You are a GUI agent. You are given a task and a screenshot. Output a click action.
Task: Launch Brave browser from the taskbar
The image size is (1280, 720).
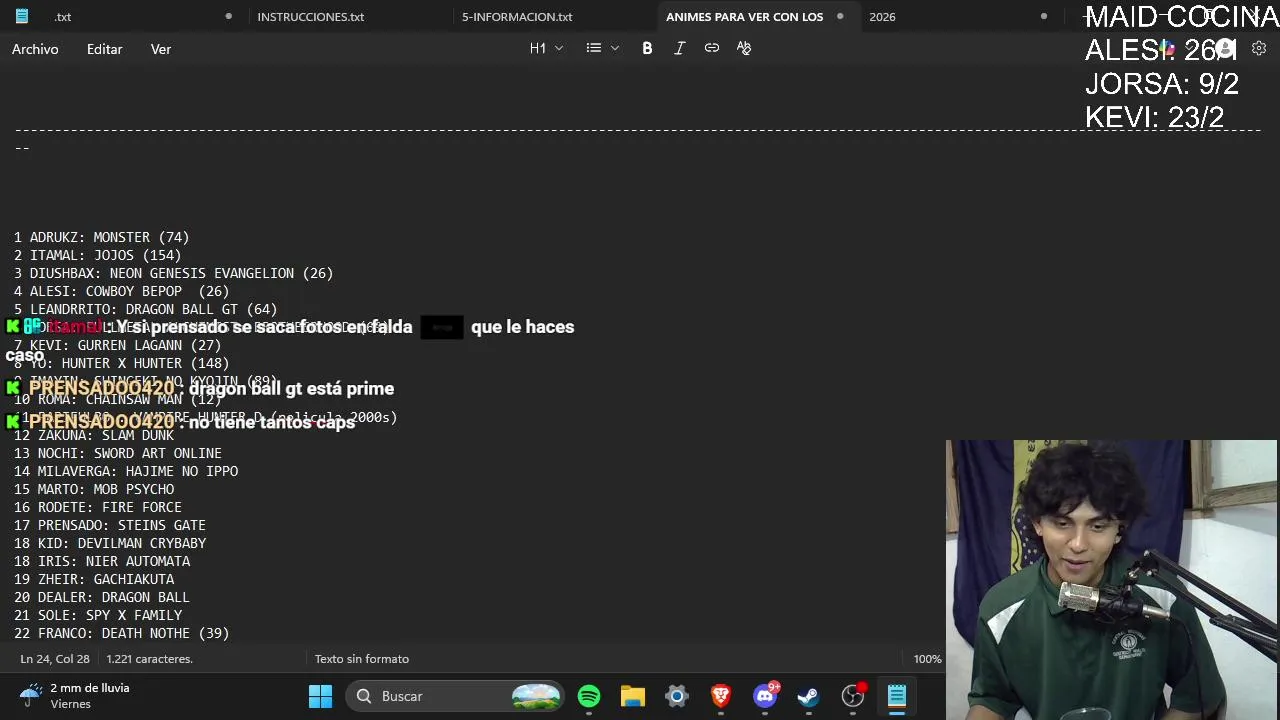[x=721, y=696]
